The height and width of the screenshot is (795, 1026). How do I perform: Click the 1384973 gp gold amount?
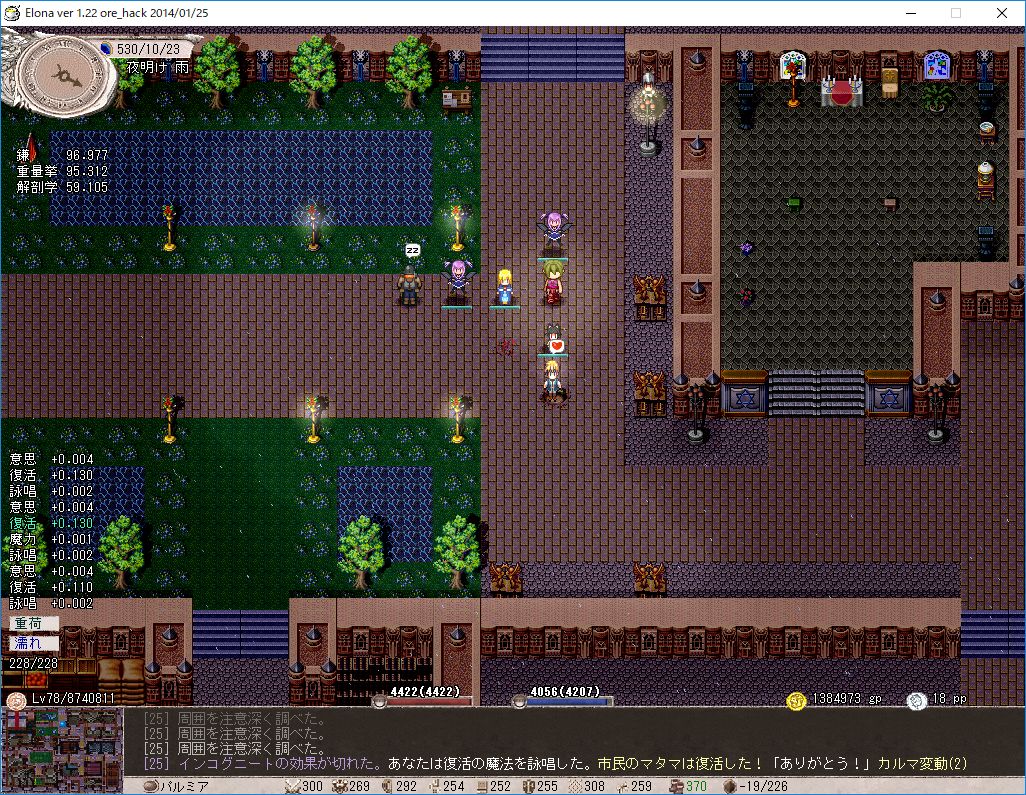847,699
